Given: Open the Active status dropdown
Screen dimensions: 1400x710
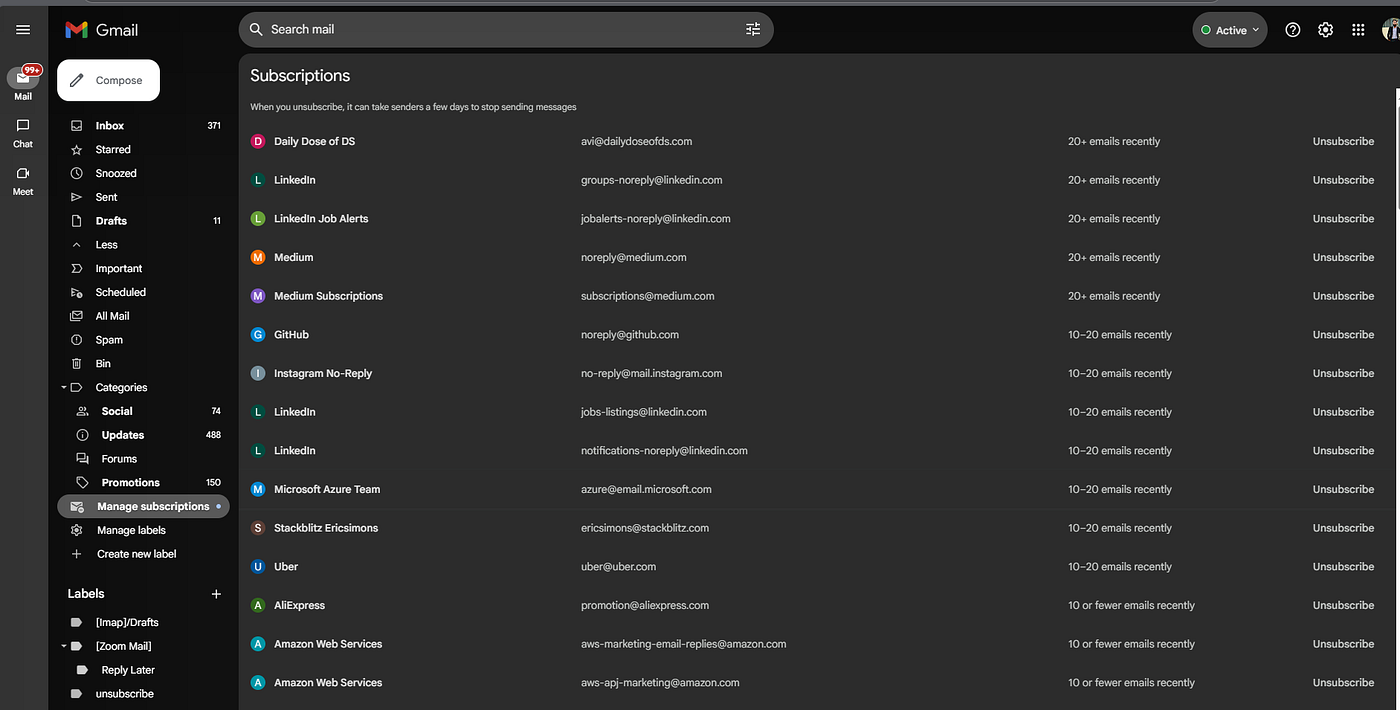Looking at the screenshot, I should 1230,30.
